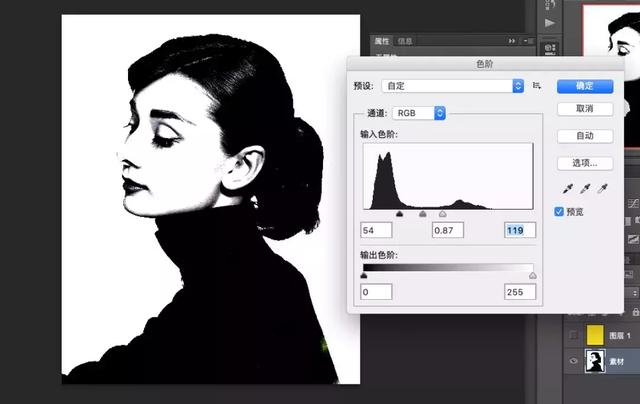Open the 通道 RGB channel dropdown
The image size is (640, 404).
pos(419,113)
